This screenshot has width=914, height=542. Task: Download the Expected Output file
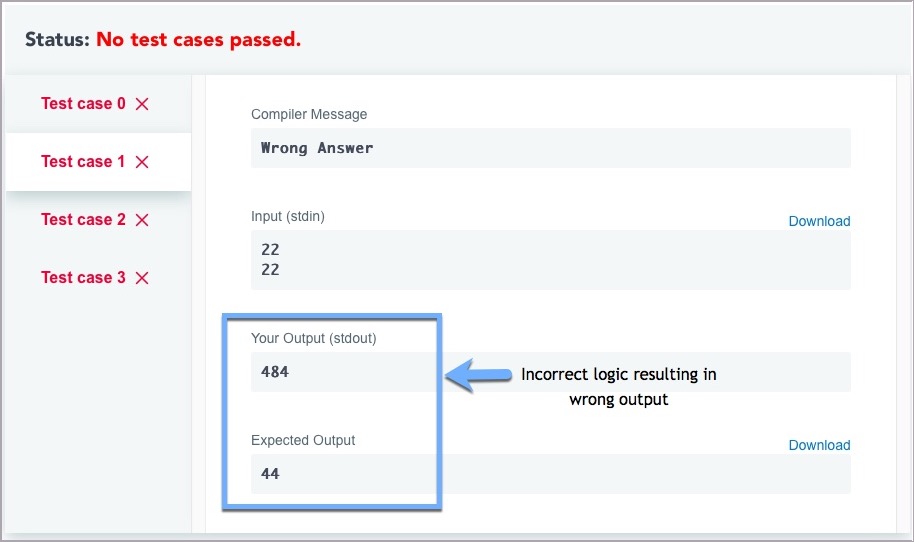(819, 445)
